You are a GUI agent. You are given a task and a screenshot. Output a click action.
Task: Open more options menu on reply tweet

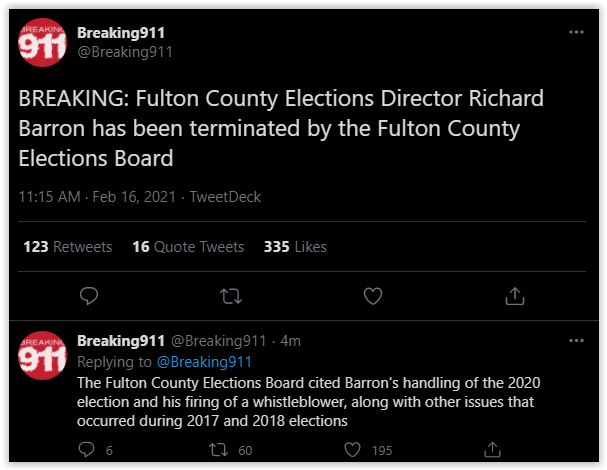point(576,341)
